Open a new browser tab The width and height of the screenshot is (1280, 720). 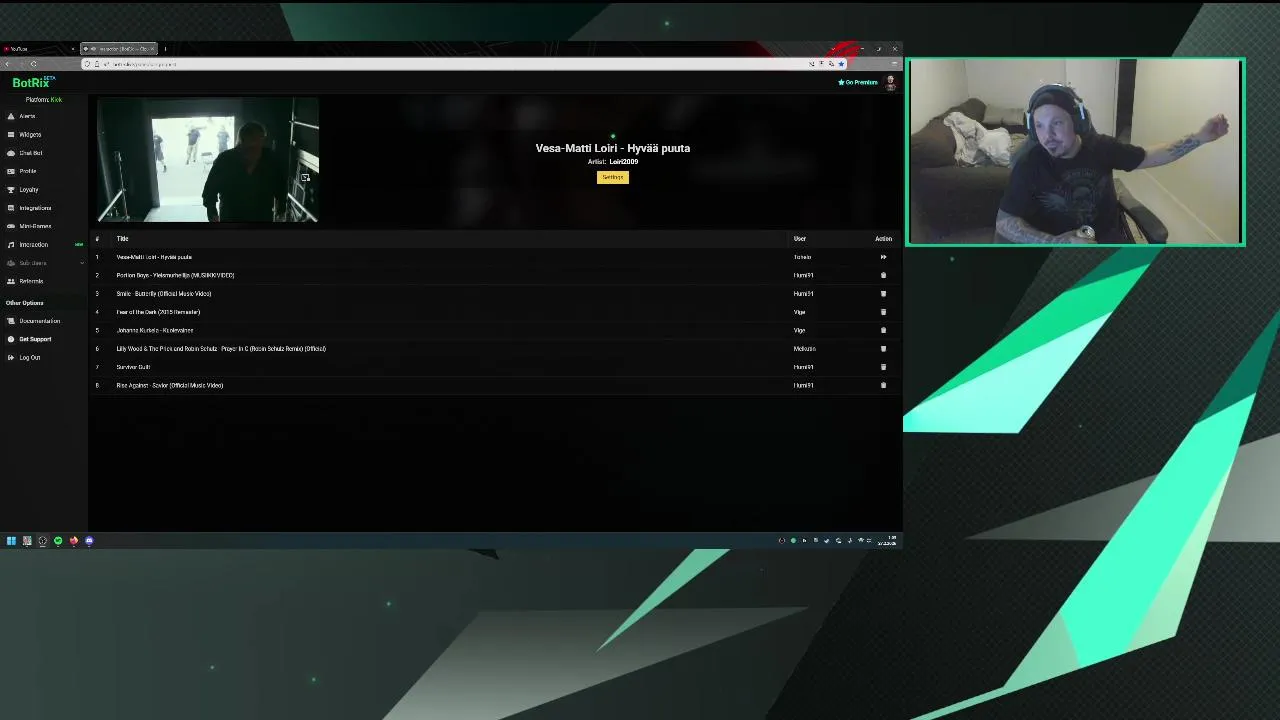click(165, 49)
